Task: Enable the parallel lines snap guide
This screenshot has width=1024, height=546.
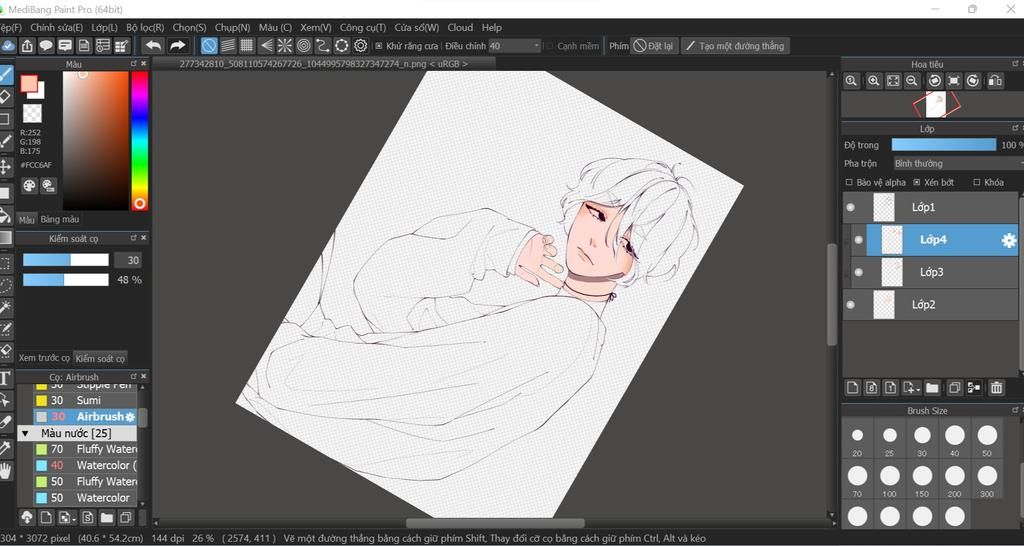Action: [228, 46]
